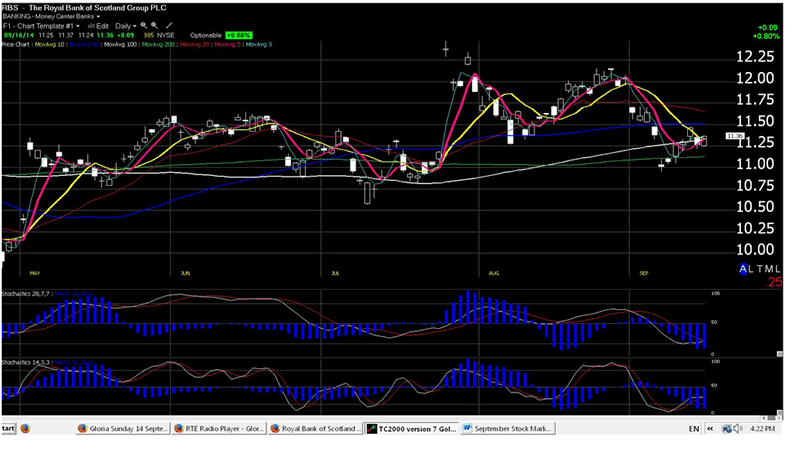Expand the F1 Chart Template #1 dropdown
This screenshot has width=800, height=476.
tap(38, 25)
